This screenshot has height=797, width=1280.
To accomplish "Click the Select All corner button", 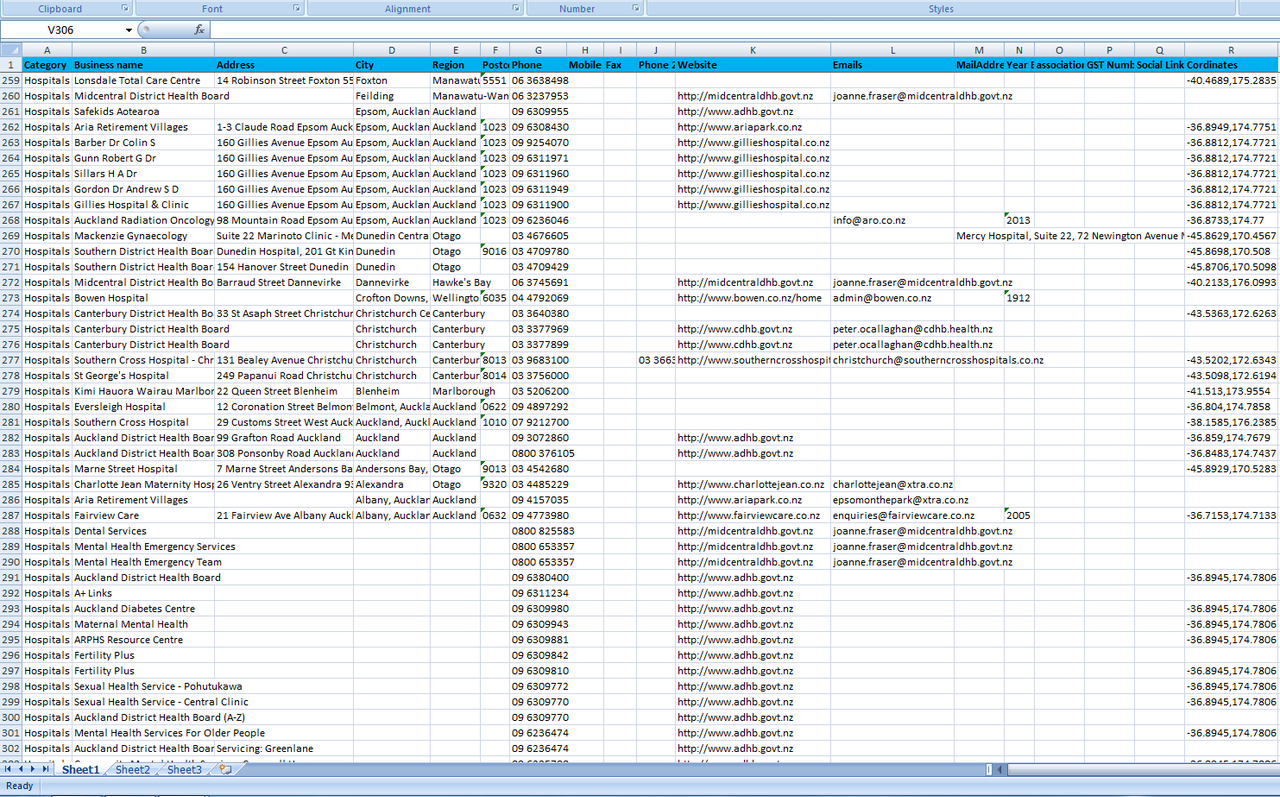I will 11,50.
